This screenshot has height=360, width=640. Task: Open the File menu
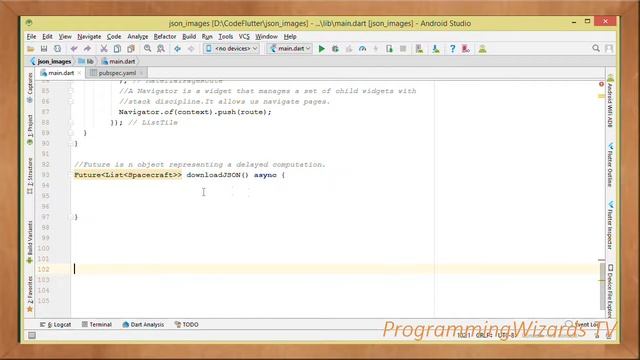click(x=31, y=36)
